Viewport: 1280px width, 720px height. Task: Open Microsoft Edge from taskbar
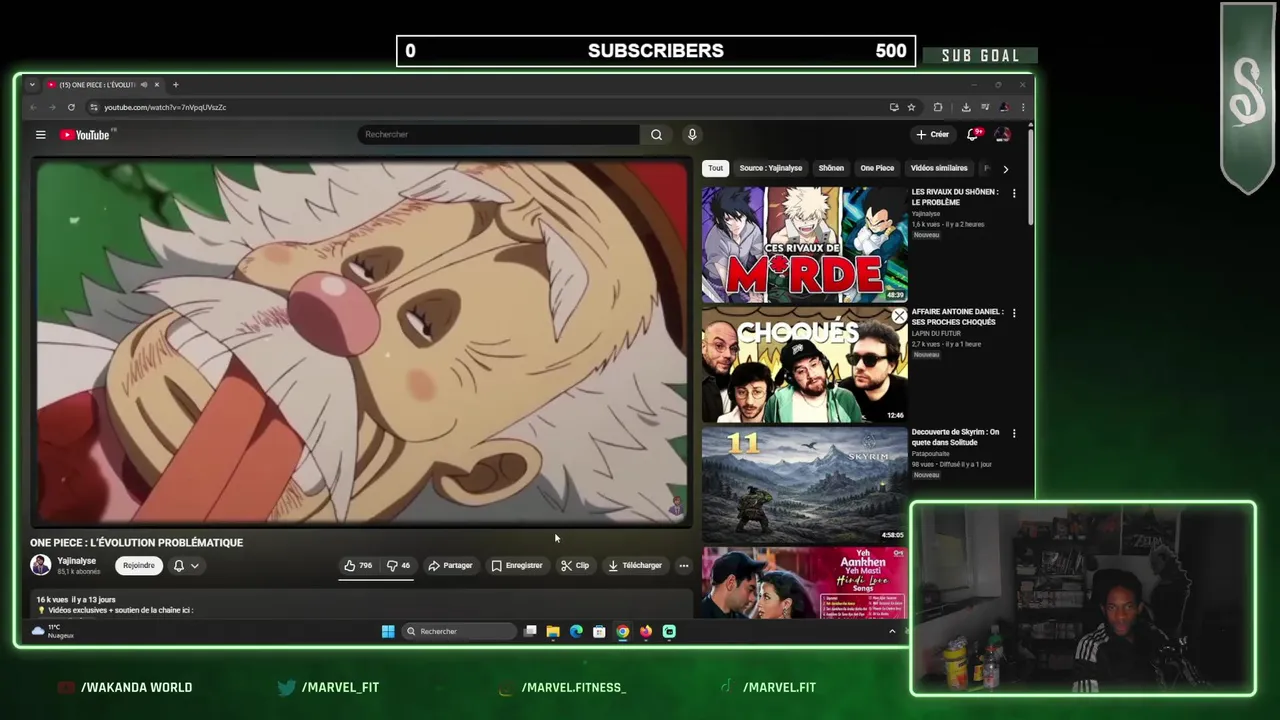click(576, 631)
